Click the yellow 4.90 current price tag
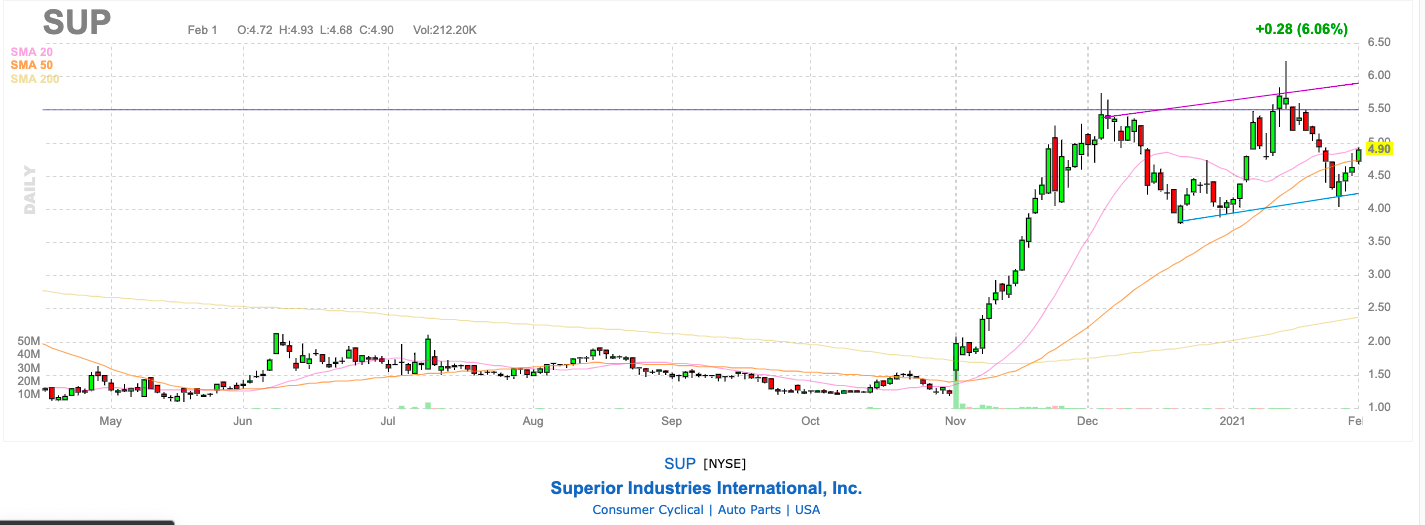This screenshot has height=525, width=1425. tap(1379, 149)
